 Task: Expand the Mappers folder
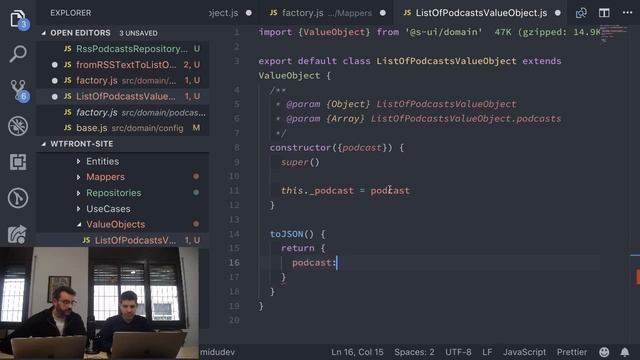pos(105,177)
